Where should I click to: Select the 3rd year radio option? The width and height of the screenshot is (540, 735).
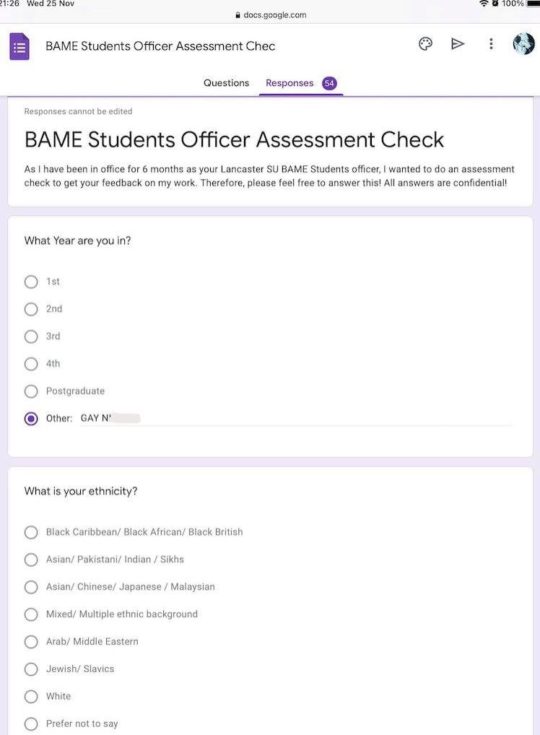tap(31, 337)
